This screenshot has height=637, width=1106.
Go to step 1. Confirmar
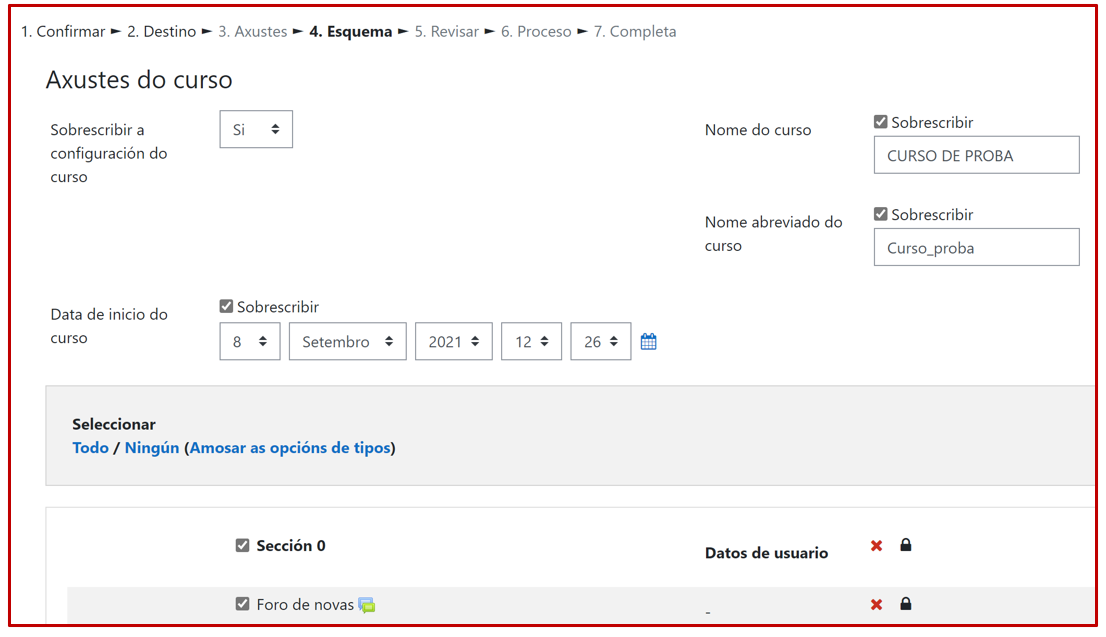click(x=63, y=32)
